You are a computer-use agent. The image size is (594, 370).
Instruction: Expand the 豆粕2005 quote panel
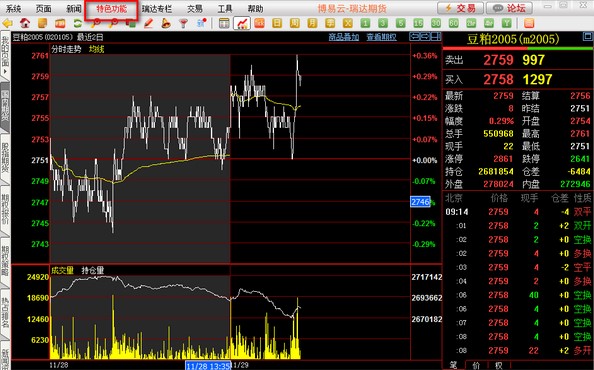coord(588,37)
